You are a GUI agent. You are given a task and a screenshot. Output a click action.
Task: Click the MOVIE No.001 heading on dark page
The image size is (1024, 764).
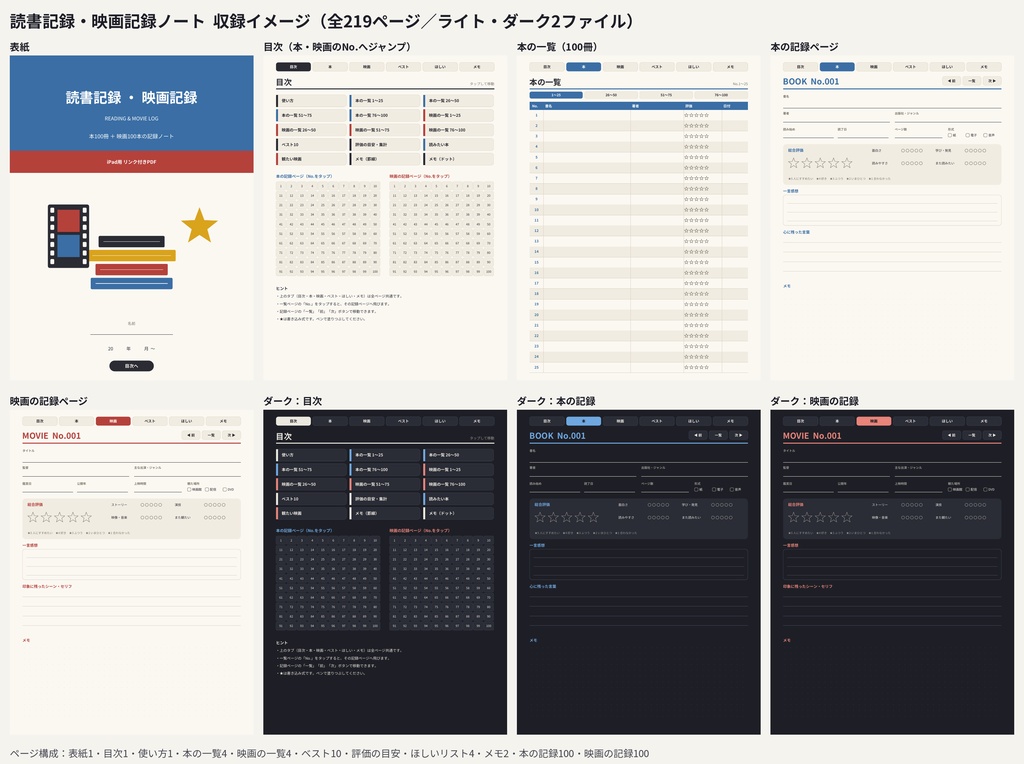coord(812,436)
